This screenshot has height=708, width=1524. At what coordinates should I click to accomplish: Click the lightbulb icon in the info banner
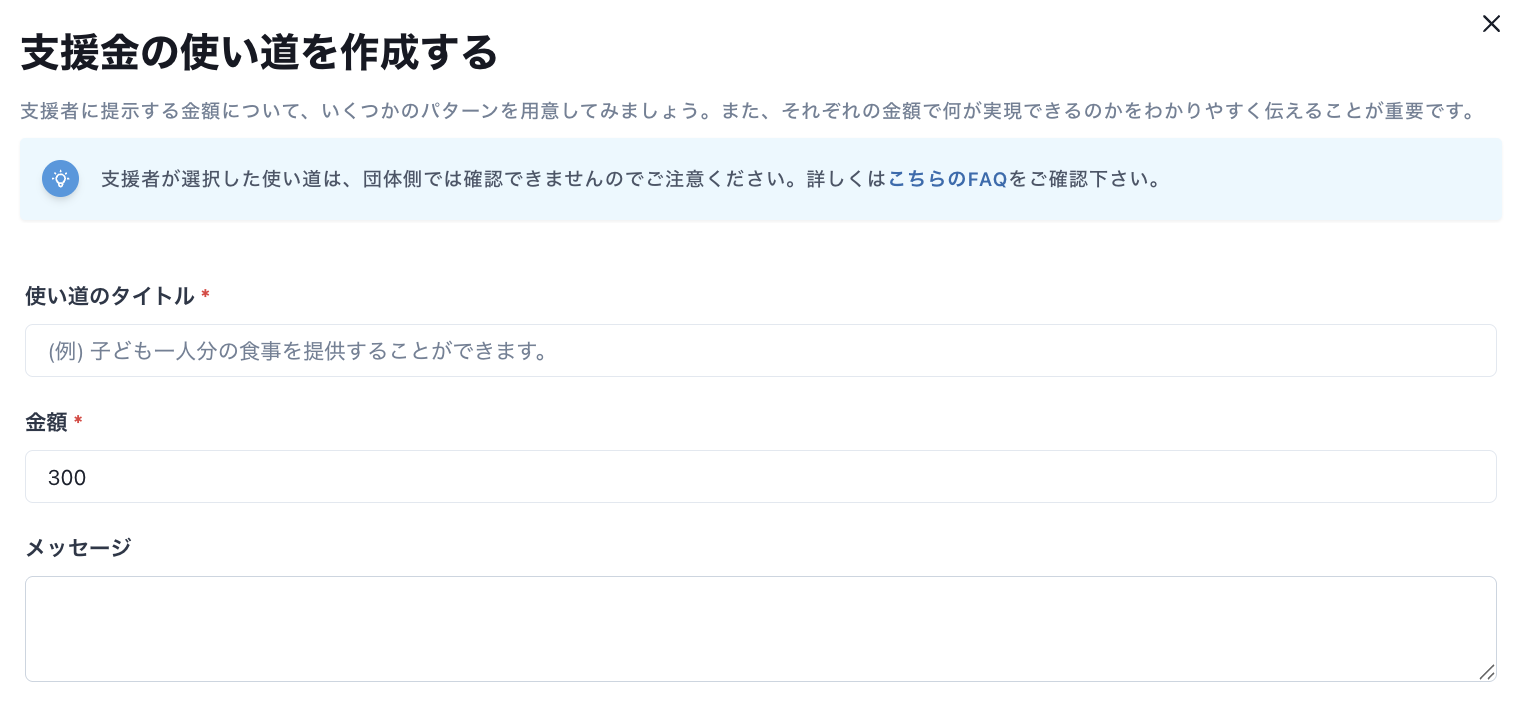pyautogui.click(x=60, y=178)
